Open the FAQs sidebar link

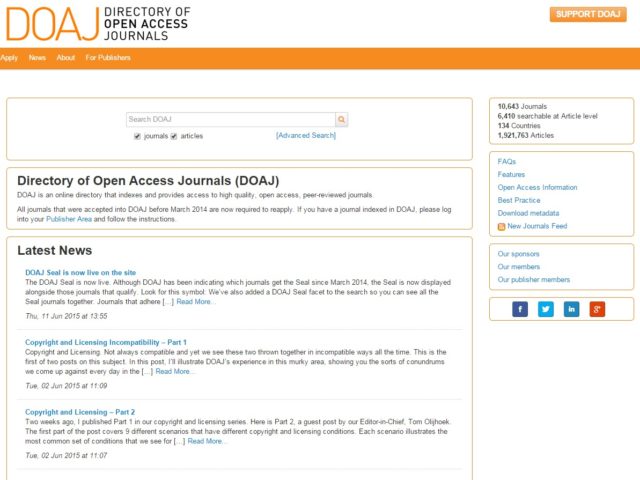pos(507,162)
